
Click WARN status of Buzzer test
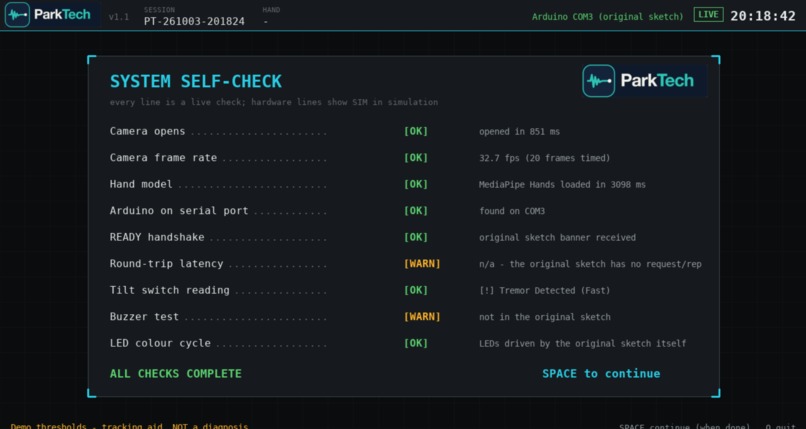coord(422,316)
